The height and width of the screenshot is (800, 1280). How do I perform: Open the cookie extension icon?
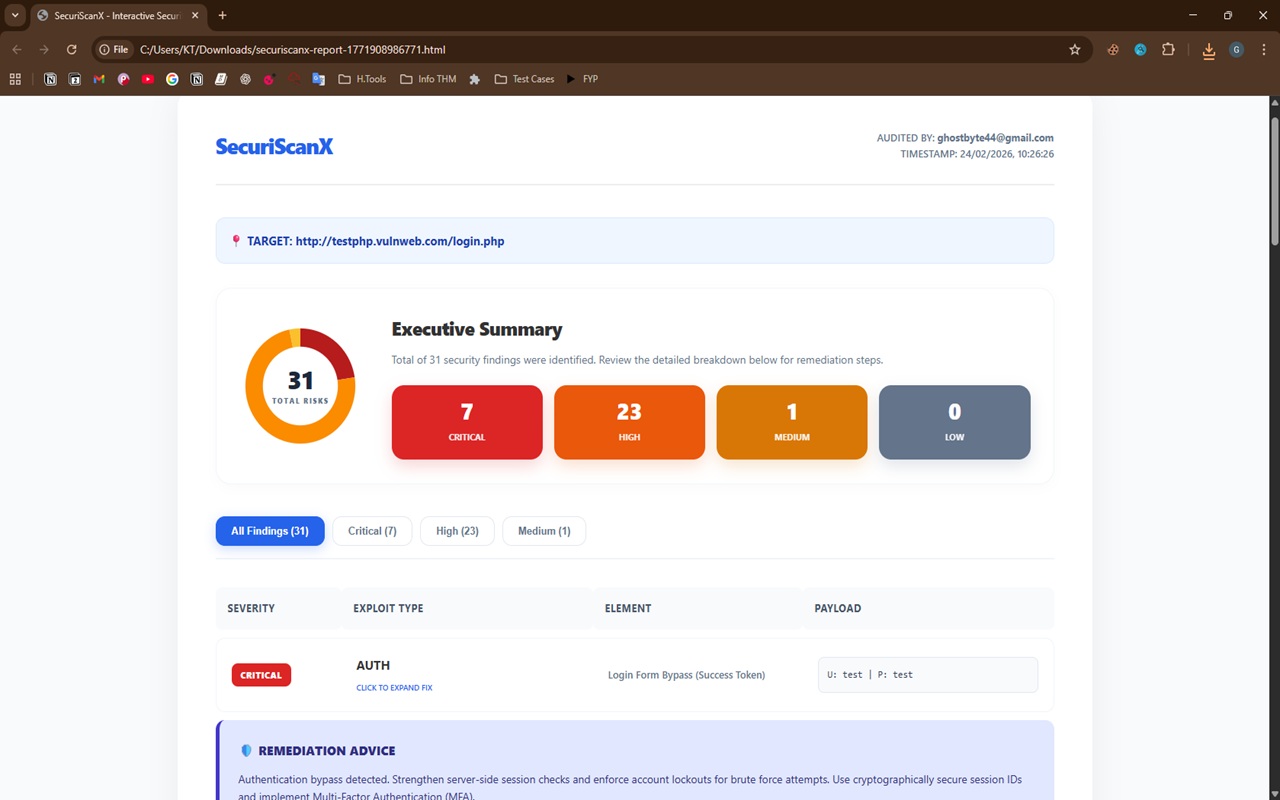[1113, 49]
